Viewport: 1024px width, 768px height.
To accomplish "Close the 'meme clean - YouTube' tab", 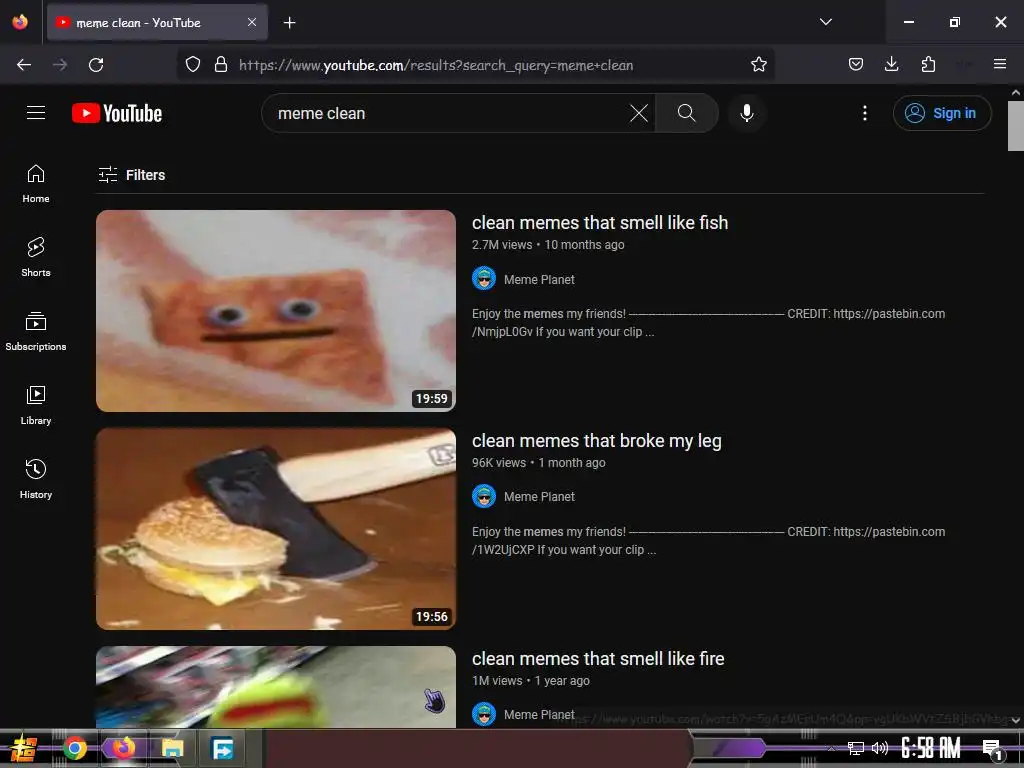I will click(x=252, y=22).
